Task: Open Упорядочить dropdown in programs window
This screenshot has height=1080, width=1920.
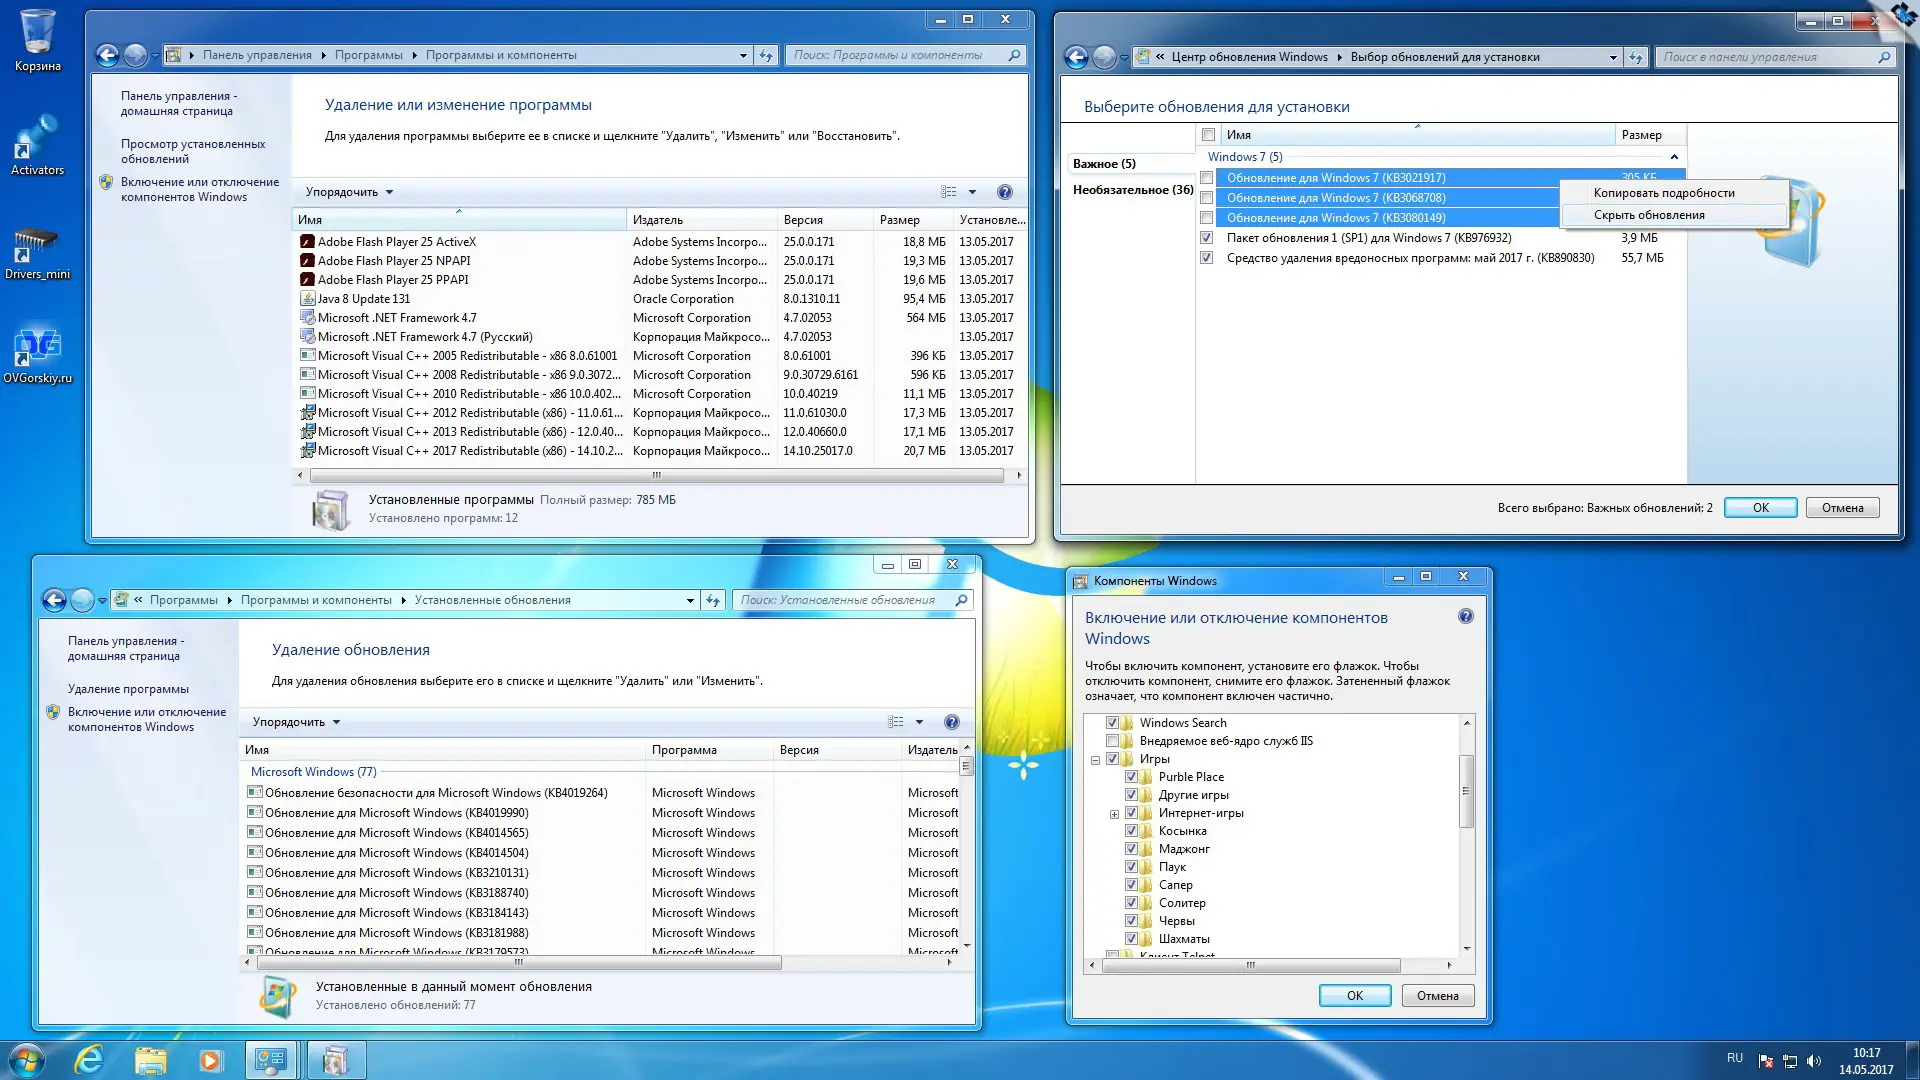Action: pos(349,192)
